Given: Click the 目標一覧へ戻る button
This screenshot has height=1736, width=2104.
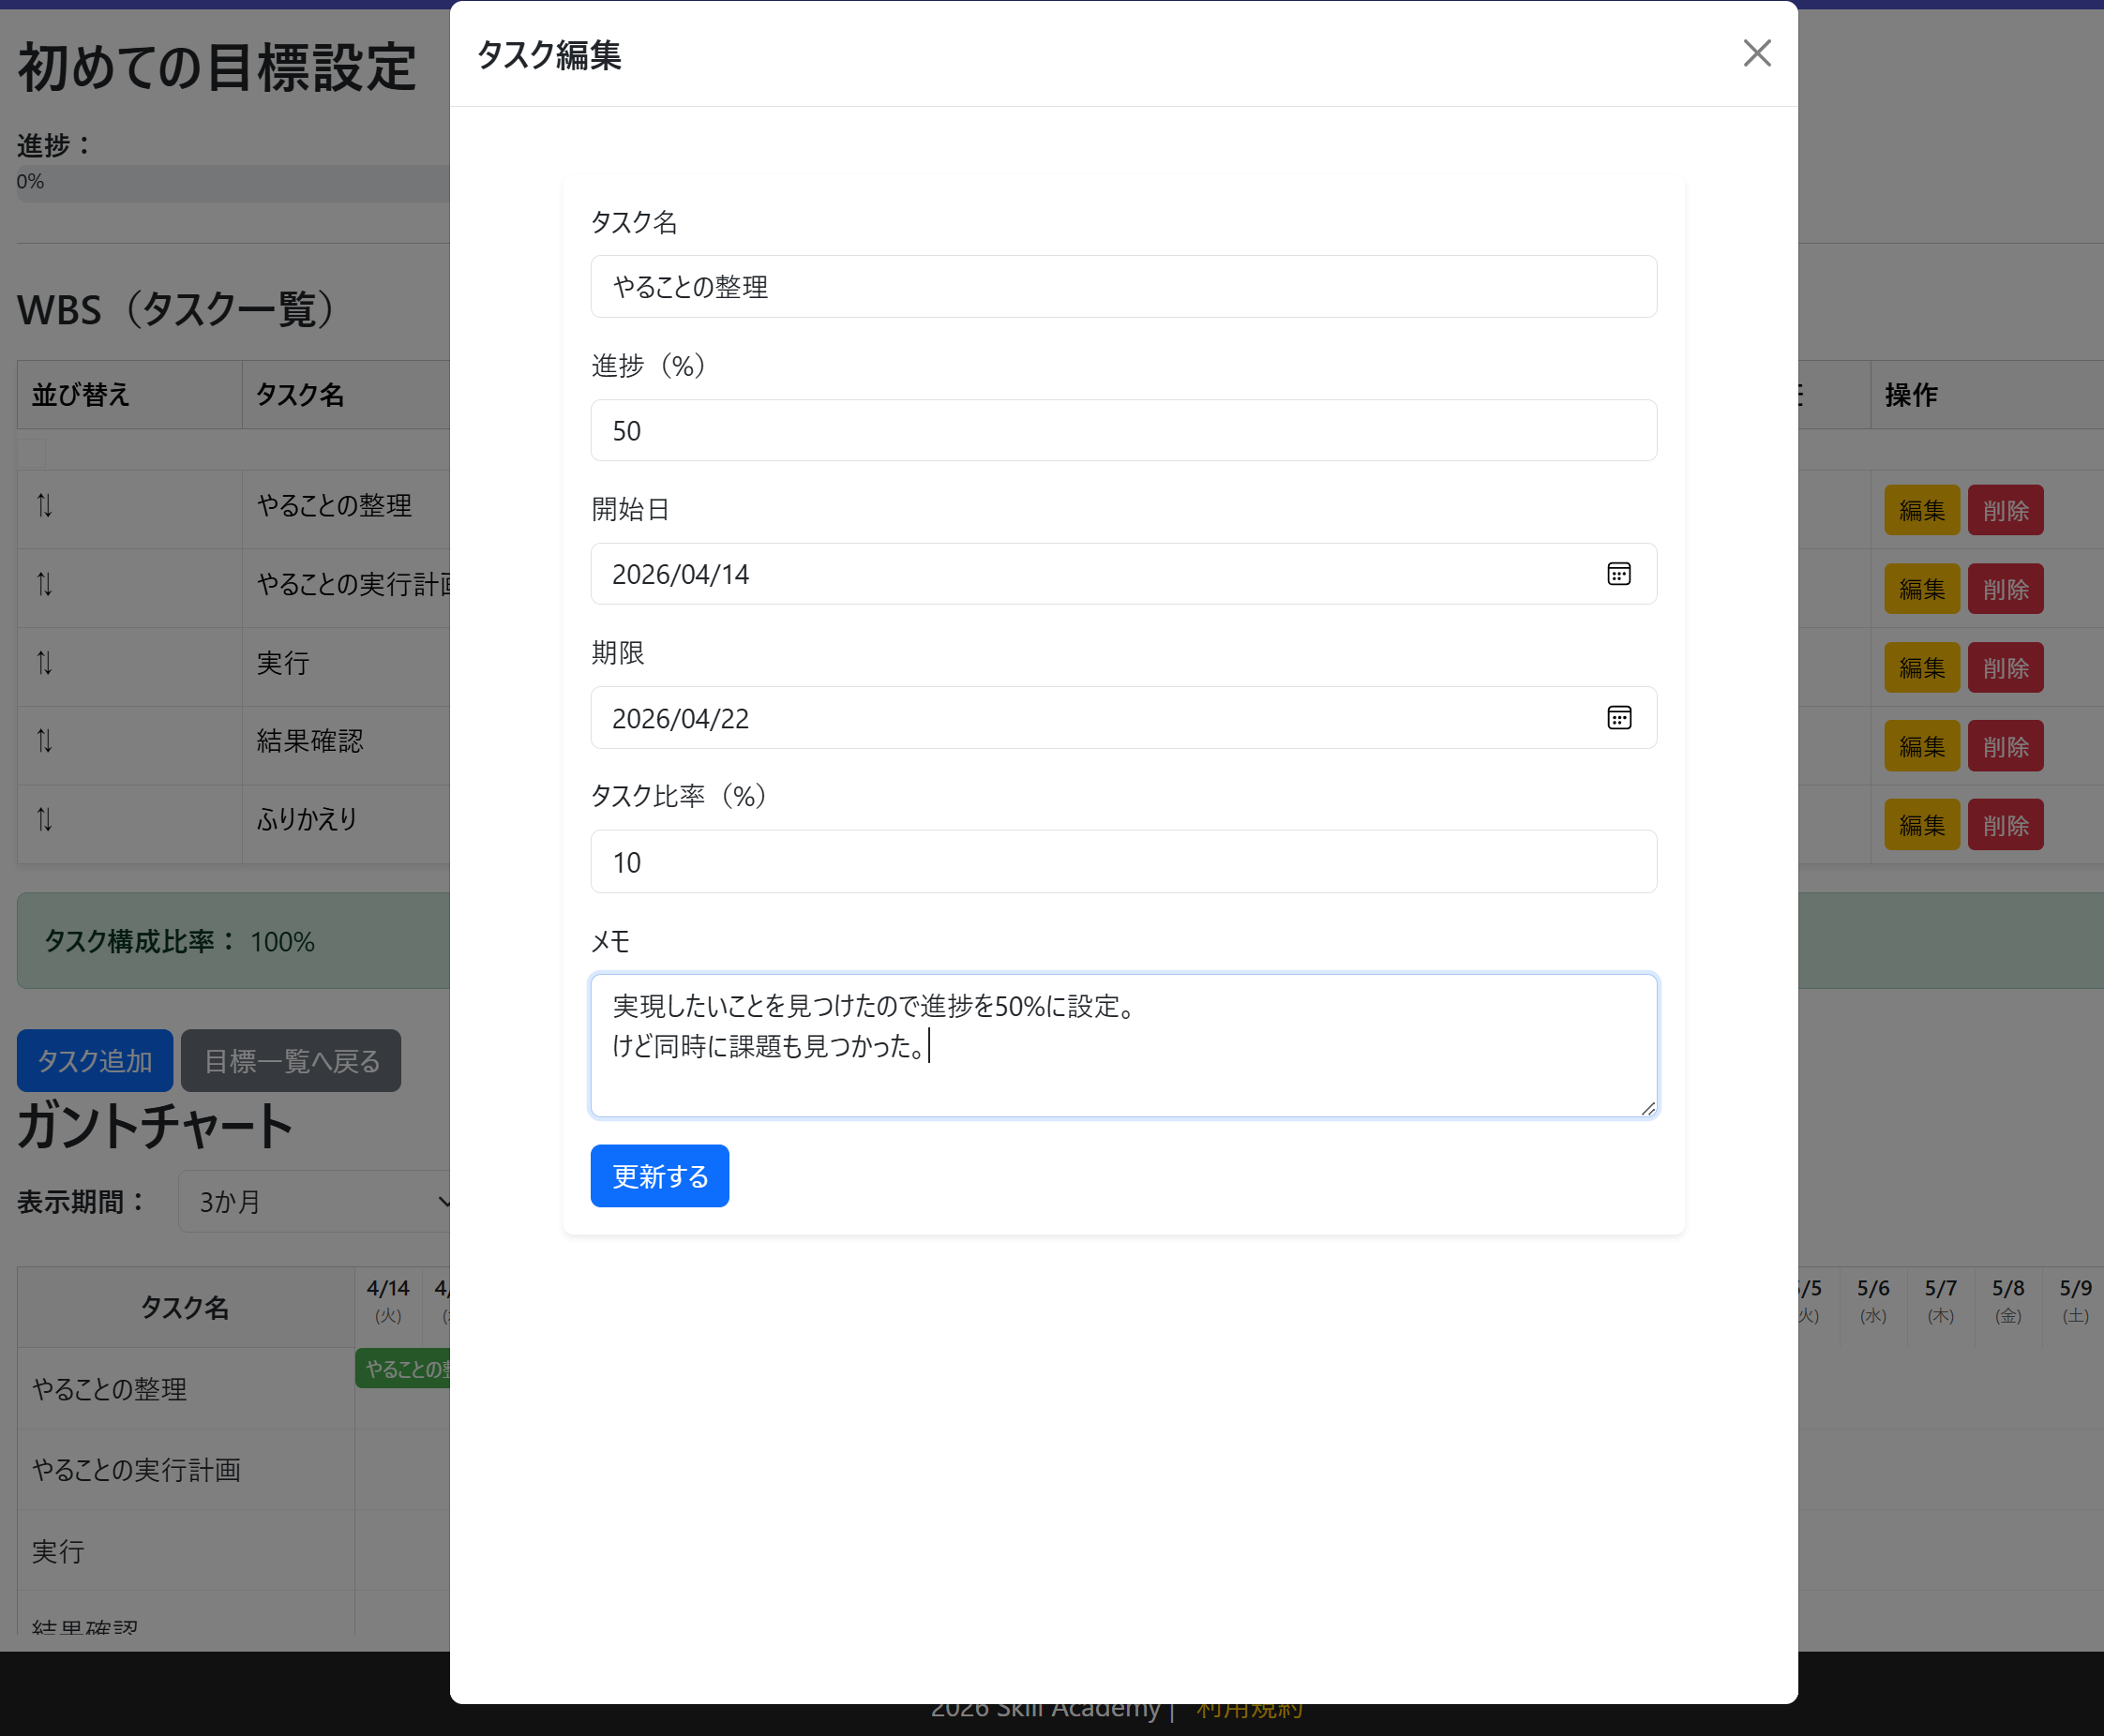Looking at the screenshot, I should tap(291, 1060).
